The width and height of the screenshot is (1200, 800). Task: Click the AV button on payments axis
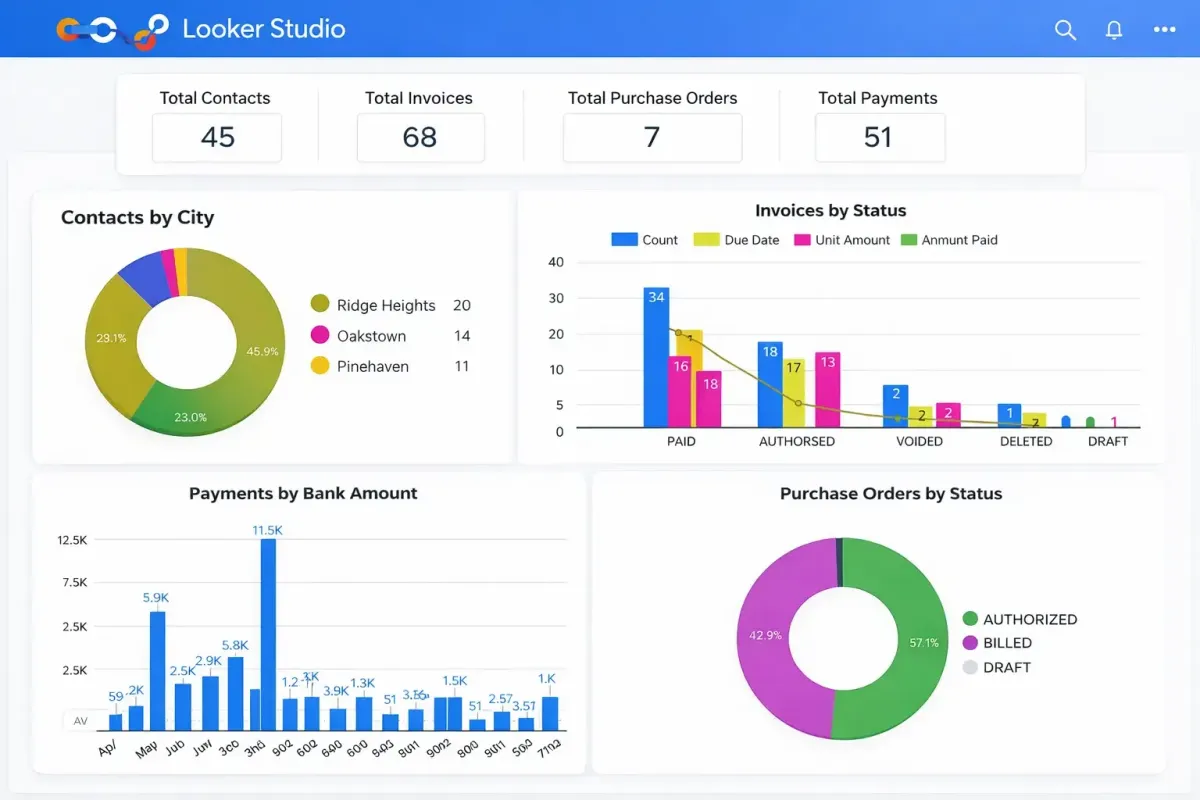click(x=81, y=720)
